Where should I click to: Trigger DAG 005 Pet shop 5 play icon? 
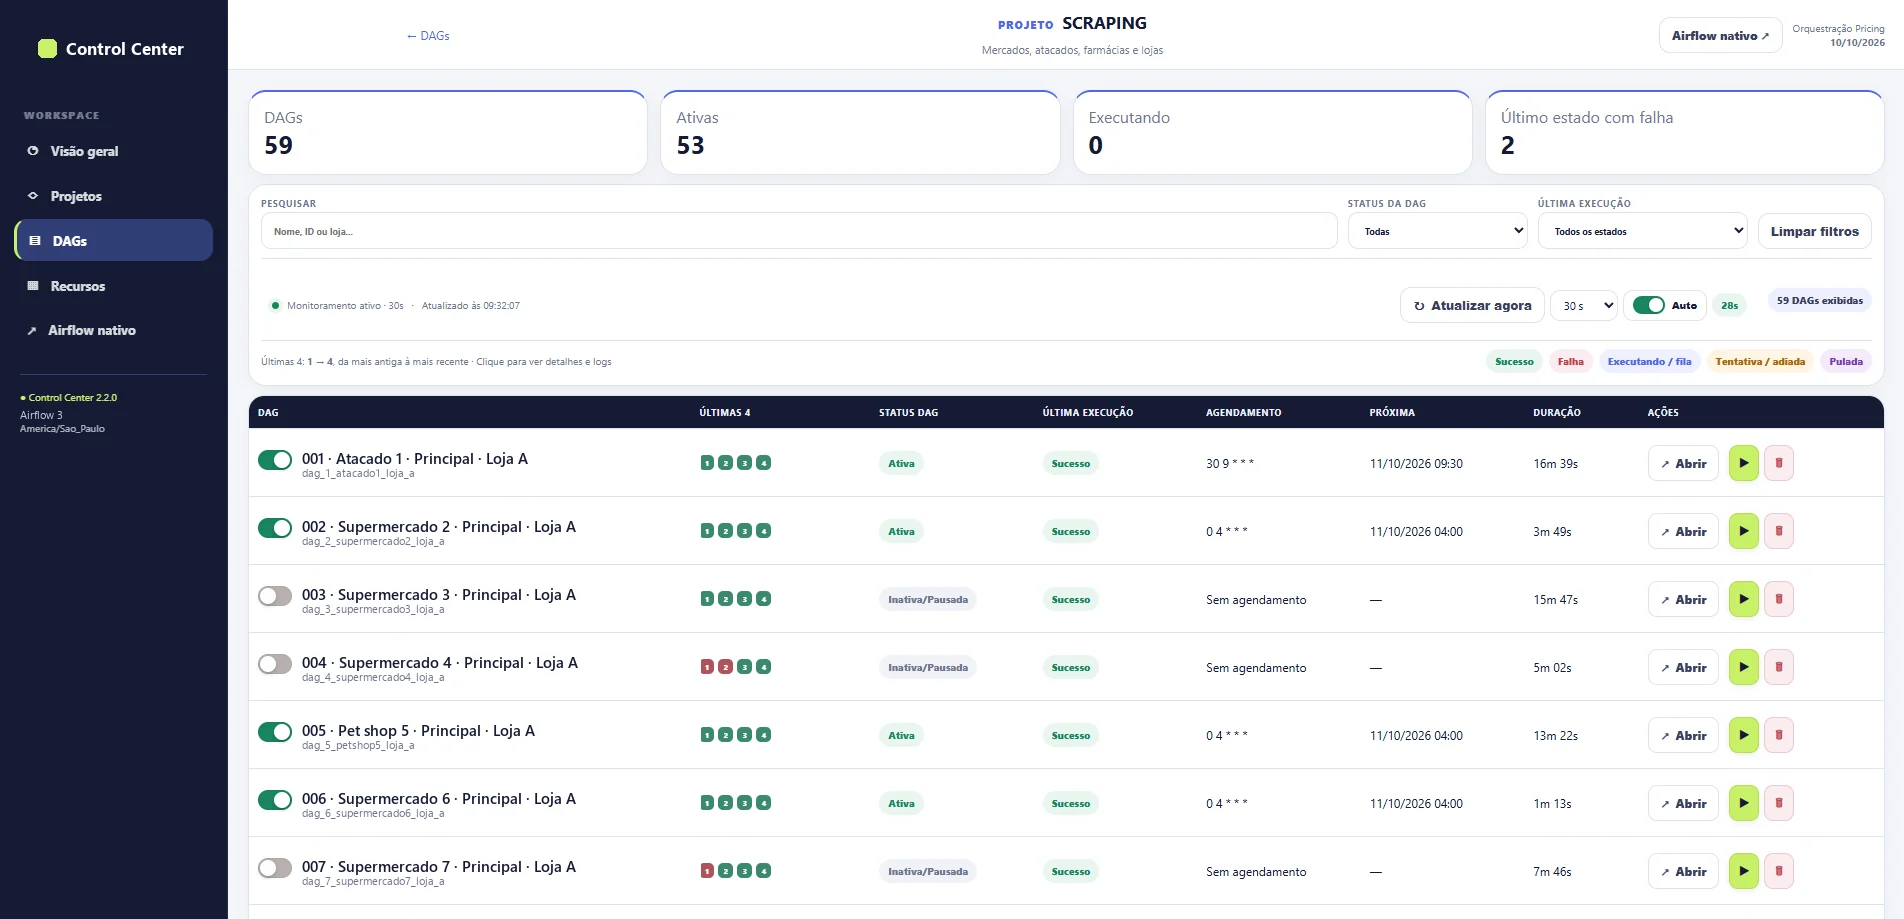pos(1743,735)
